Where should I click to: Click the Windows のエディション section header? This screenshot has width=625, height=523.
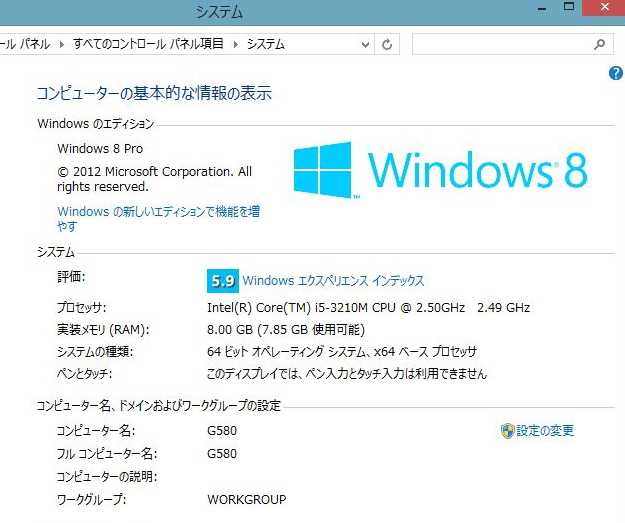(96, 124)
